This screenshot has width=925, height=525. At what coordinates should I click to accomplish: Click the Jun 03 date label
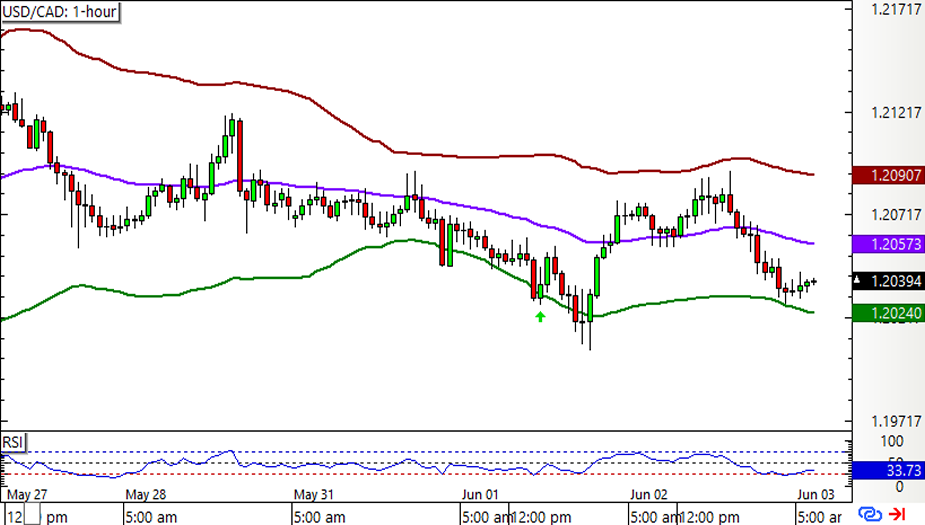(x=816, y=494)
